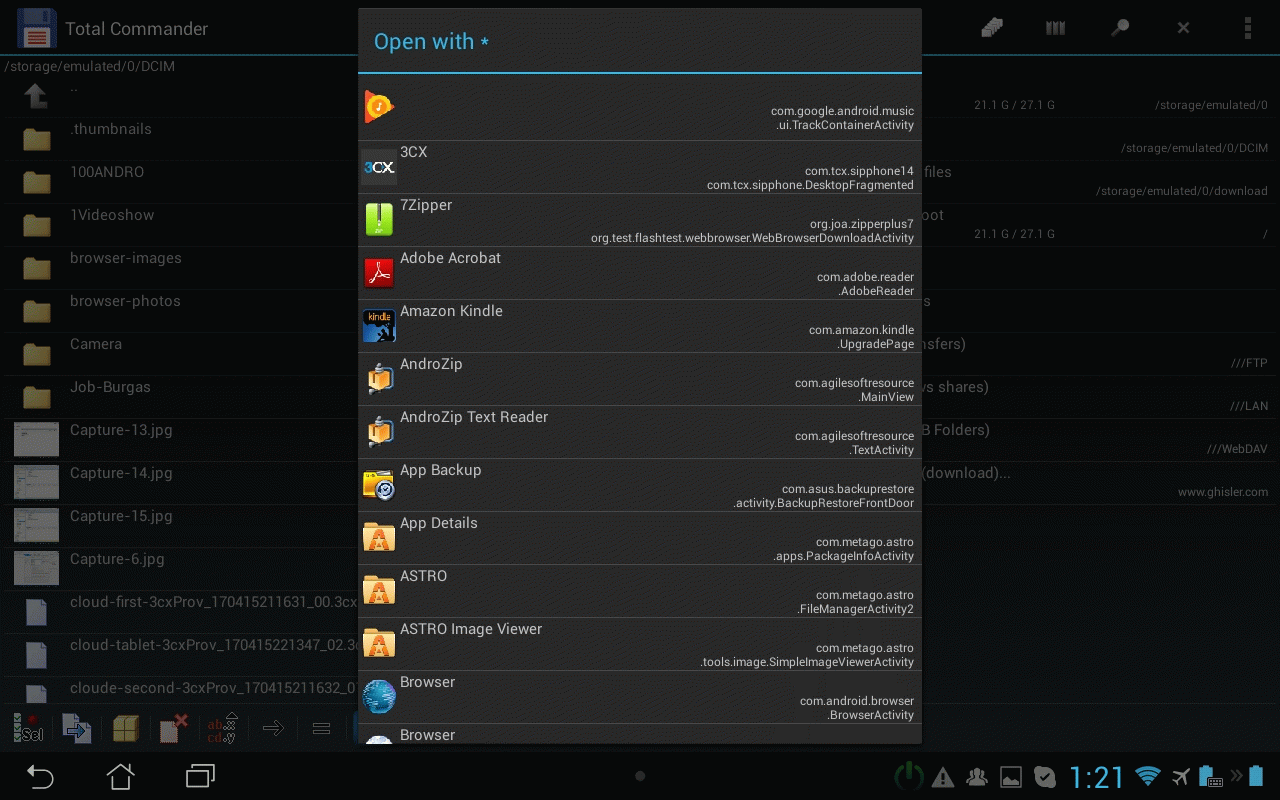This screenshot has height=800, width=1280.
Task: Tap the 1:21 clock in the status bar
Action: [x=1097, y=777]
